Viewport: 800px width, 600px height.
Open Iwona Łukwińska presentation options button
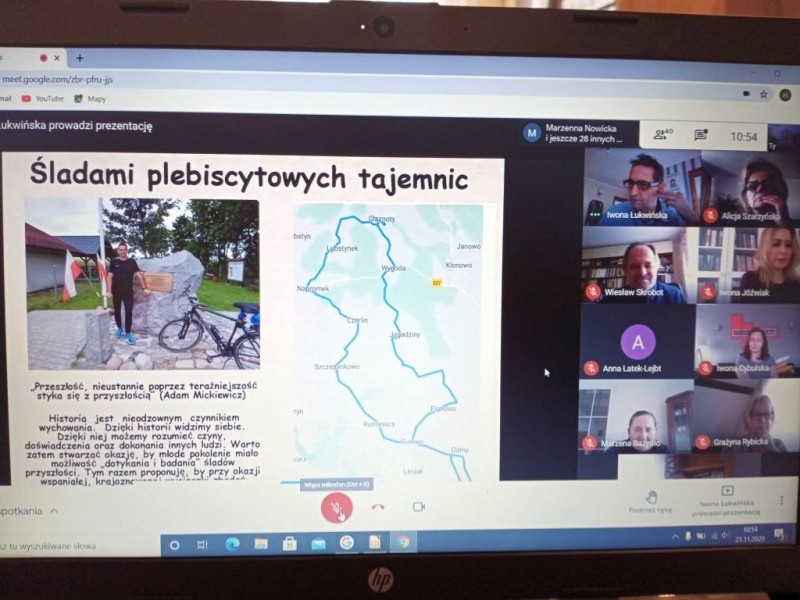[x=727, y=496]
